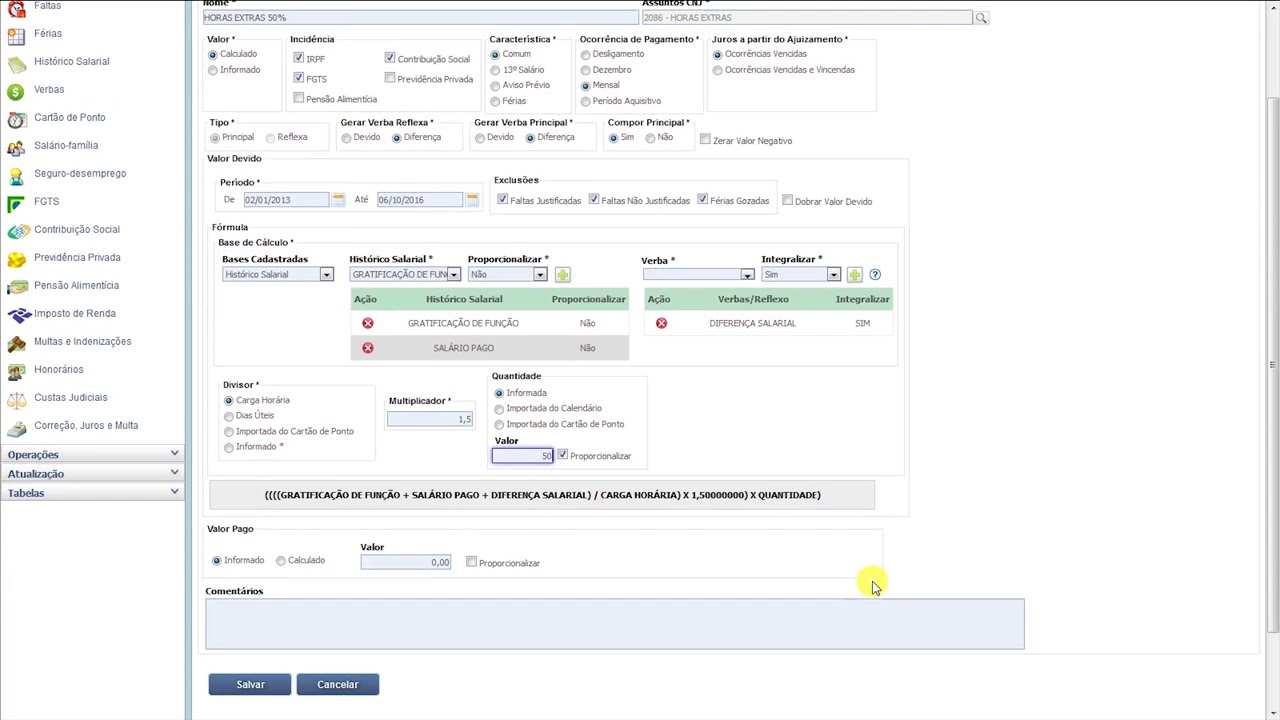Open Imposto de Renda menu entry
Screen dimensions: 1280x720
click(x=75, y=314)
